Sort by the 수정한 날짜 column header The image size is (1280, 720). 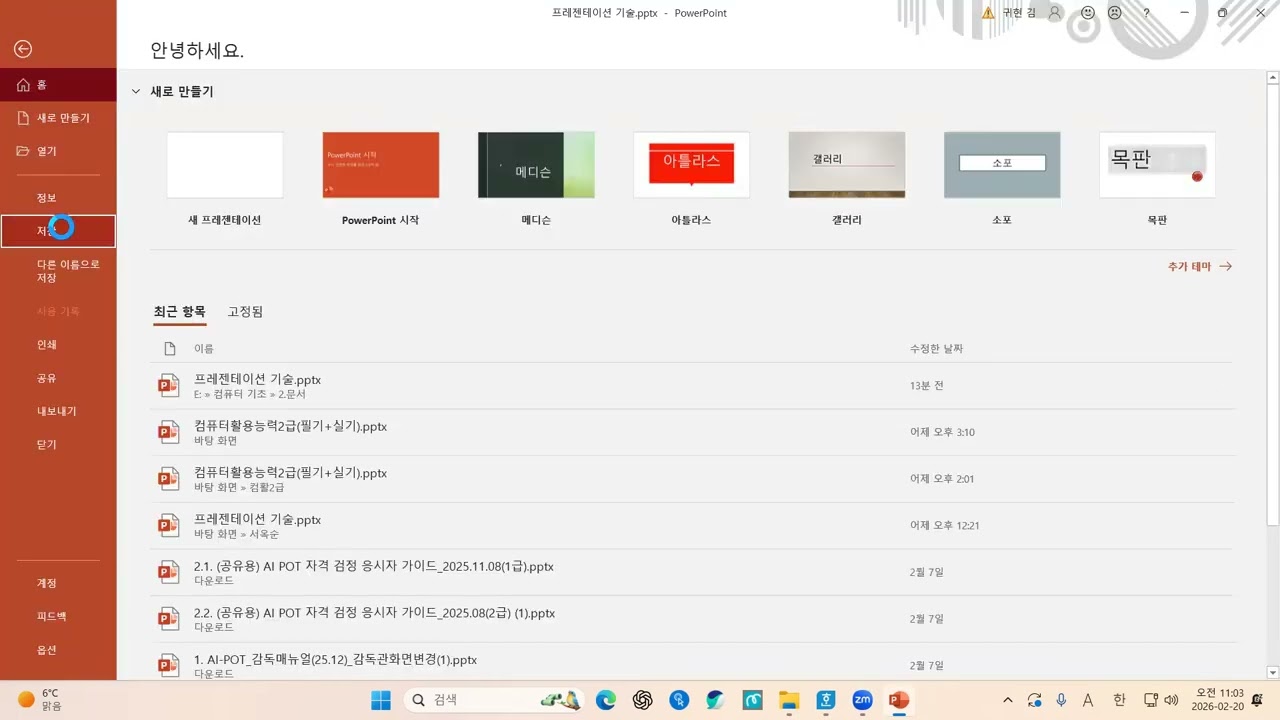(x=936, y=349)
